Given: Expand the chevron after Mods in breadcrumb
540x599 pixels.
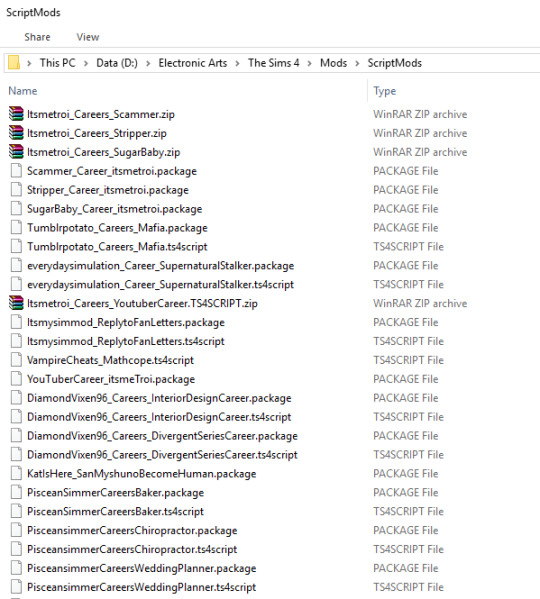Looking at the screenshot, I should (x=357, y=63).
